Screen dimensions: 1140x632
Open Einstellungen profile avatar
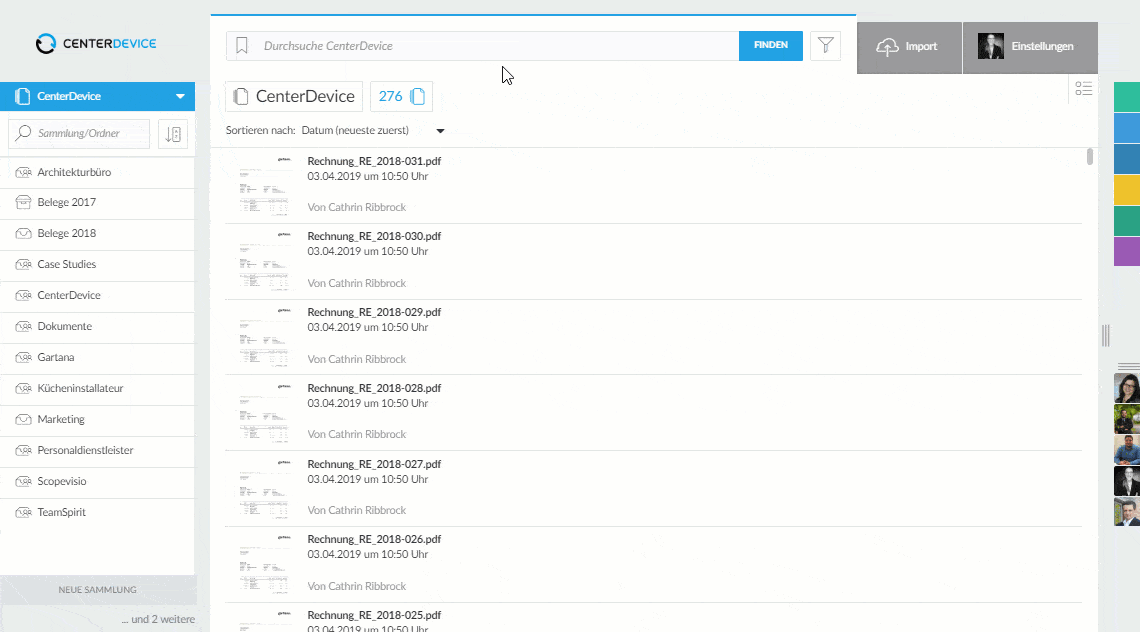990,47
